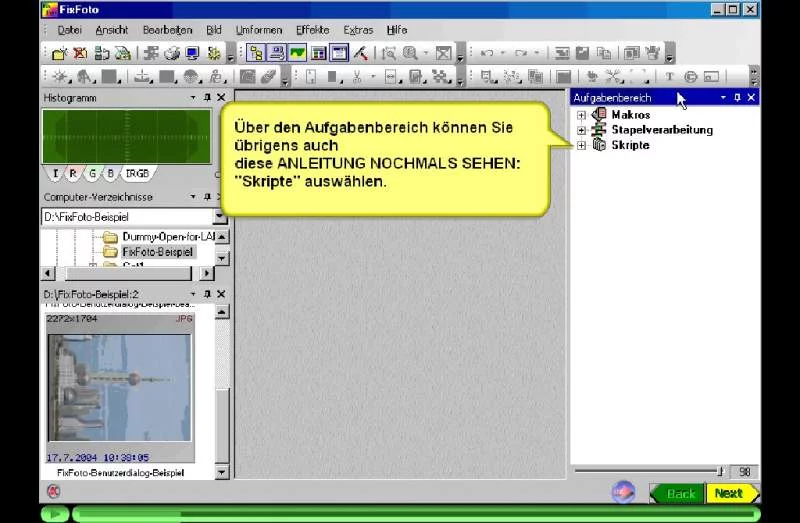Expand the Skripte tree node
Image resolution: width=800 pixels, height=523 pixels.
click(581, 145)
